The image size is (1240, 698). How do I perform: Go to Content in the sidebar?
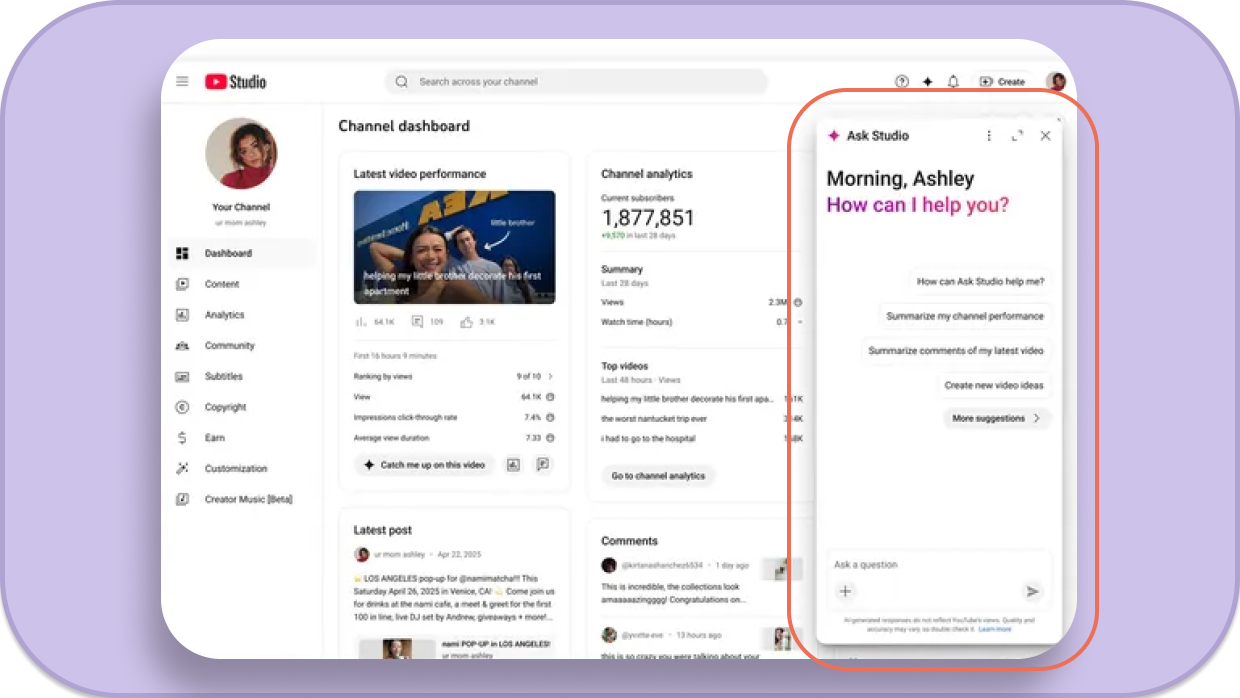pyautogui.click(x=222, y=284)
